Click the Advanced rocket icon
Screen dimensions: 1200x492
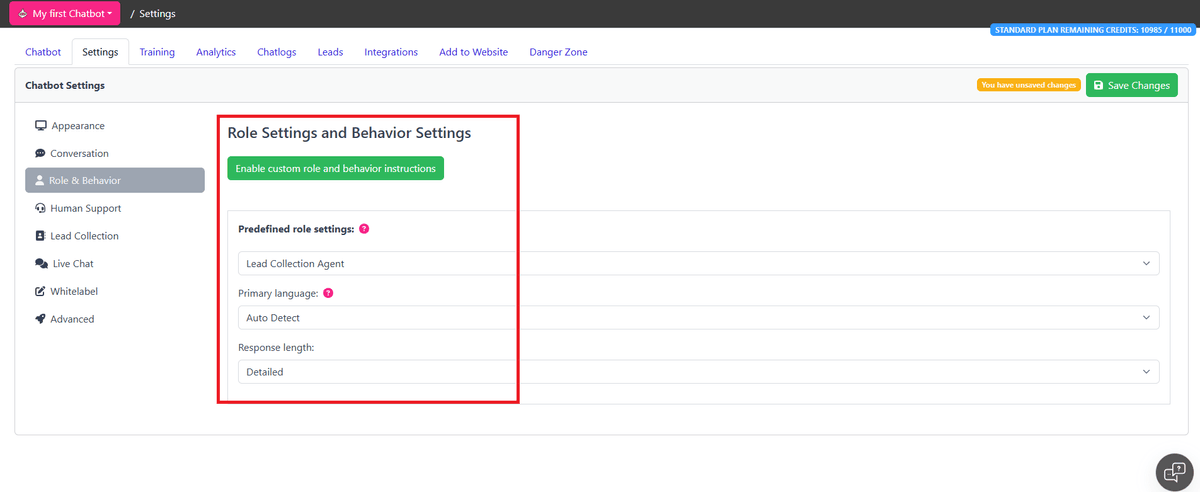(x=40, y=319)
